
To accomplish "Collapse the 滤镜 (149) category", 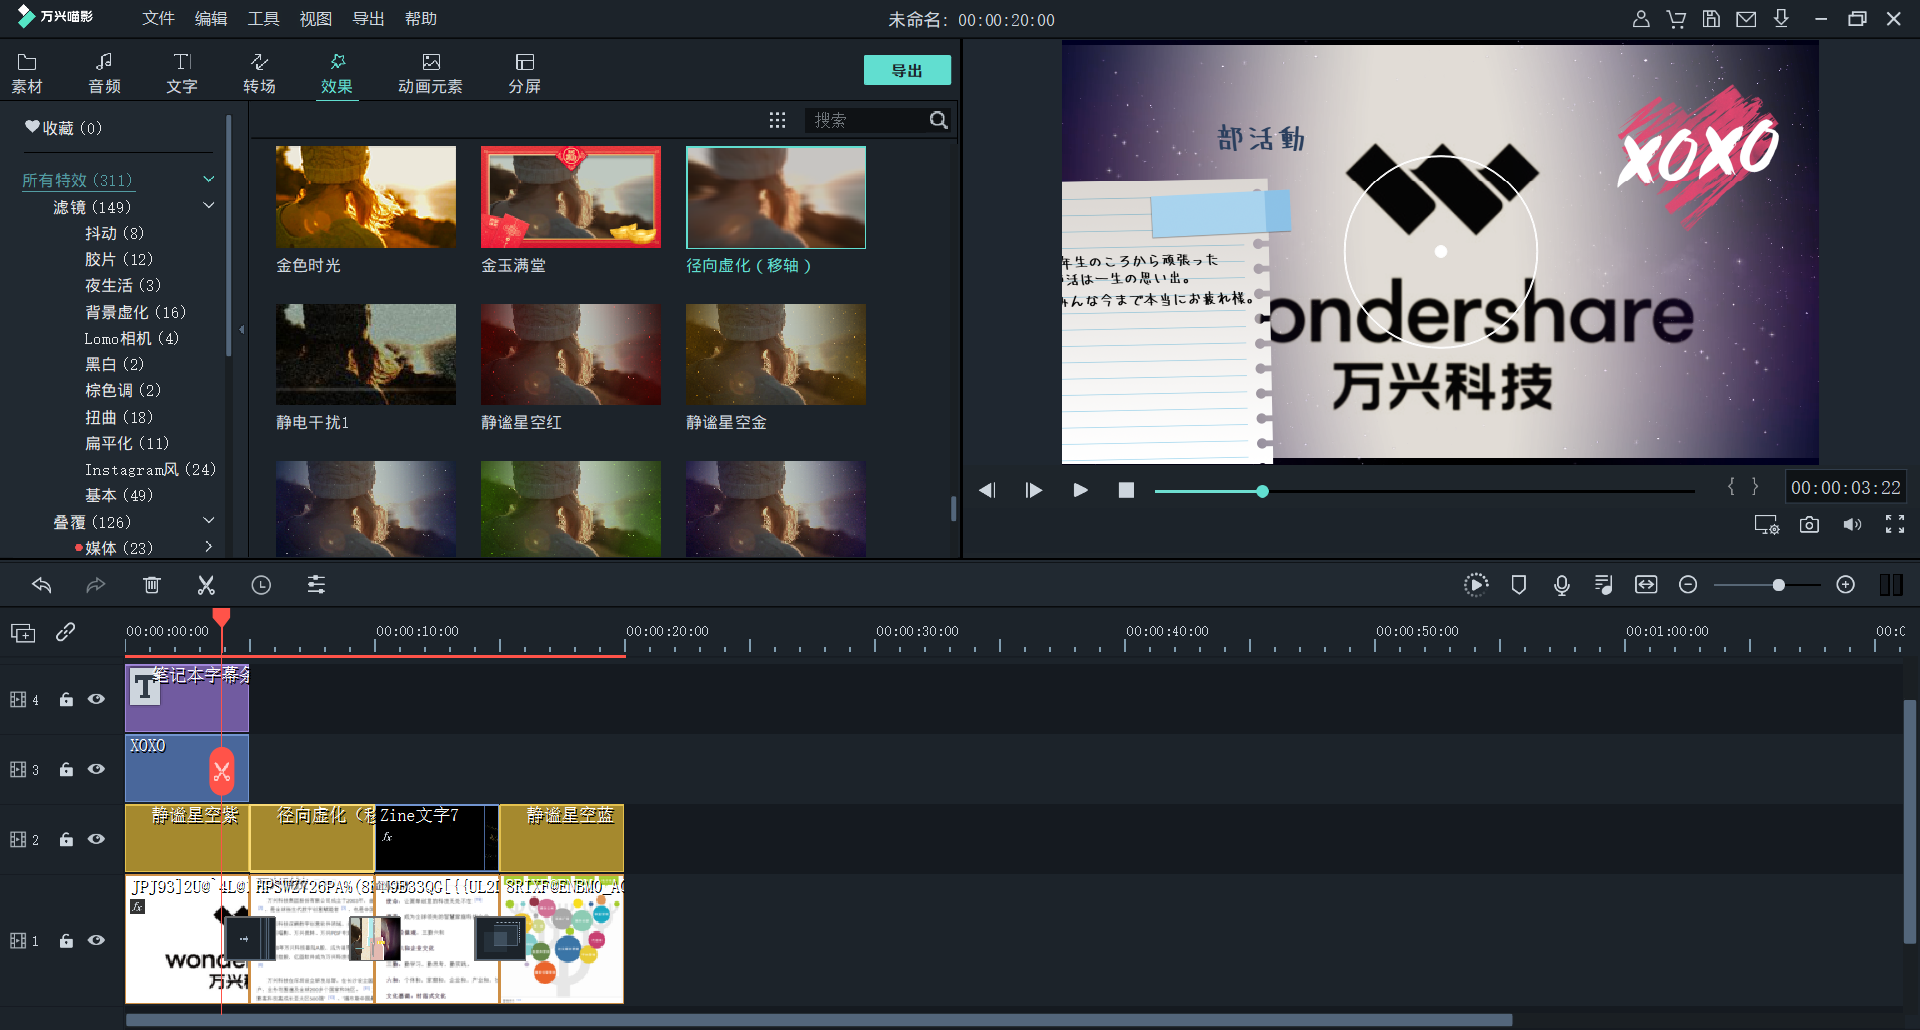I will point(209,206).
